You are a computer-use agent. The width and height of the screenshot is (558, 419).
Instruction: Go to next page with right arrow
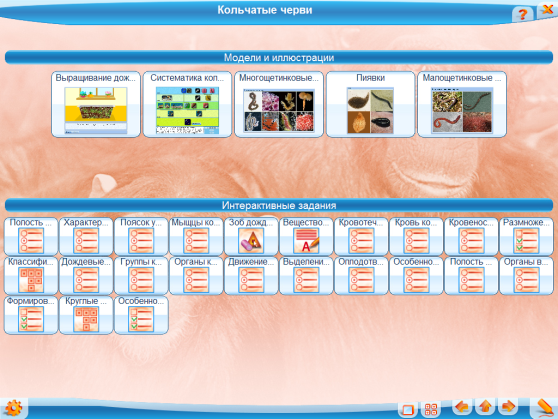[508, 407]
